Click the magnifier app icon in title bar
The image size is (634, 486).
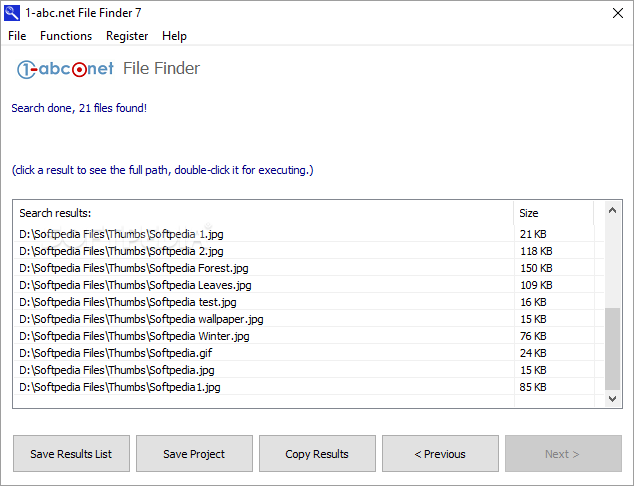(x=12, y=13)
